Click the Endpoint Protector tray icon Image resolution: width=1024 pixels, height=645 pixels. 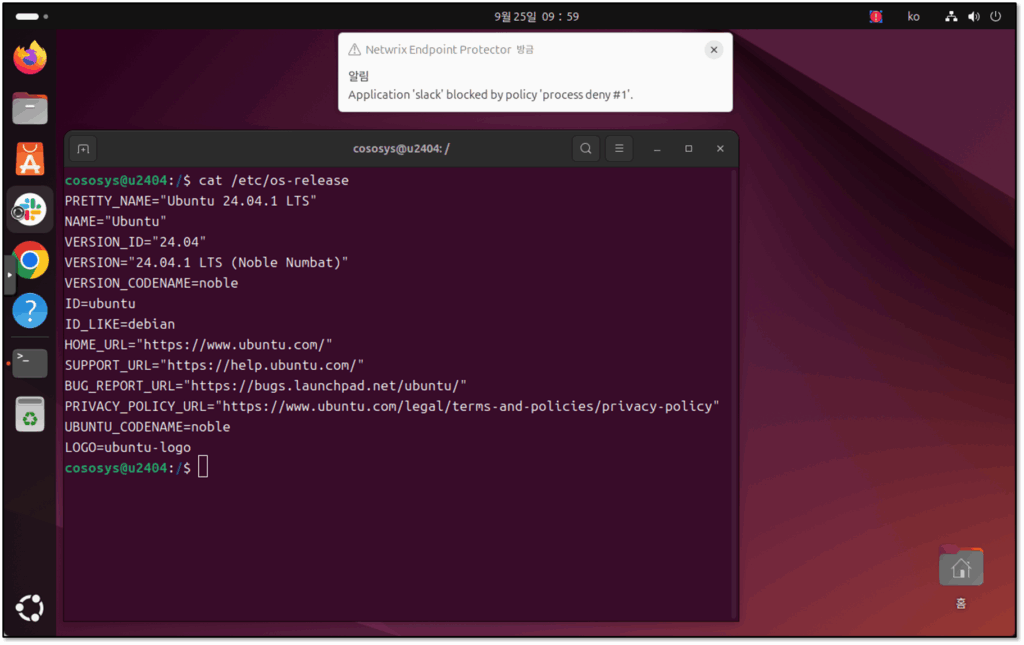click(876, 16)
